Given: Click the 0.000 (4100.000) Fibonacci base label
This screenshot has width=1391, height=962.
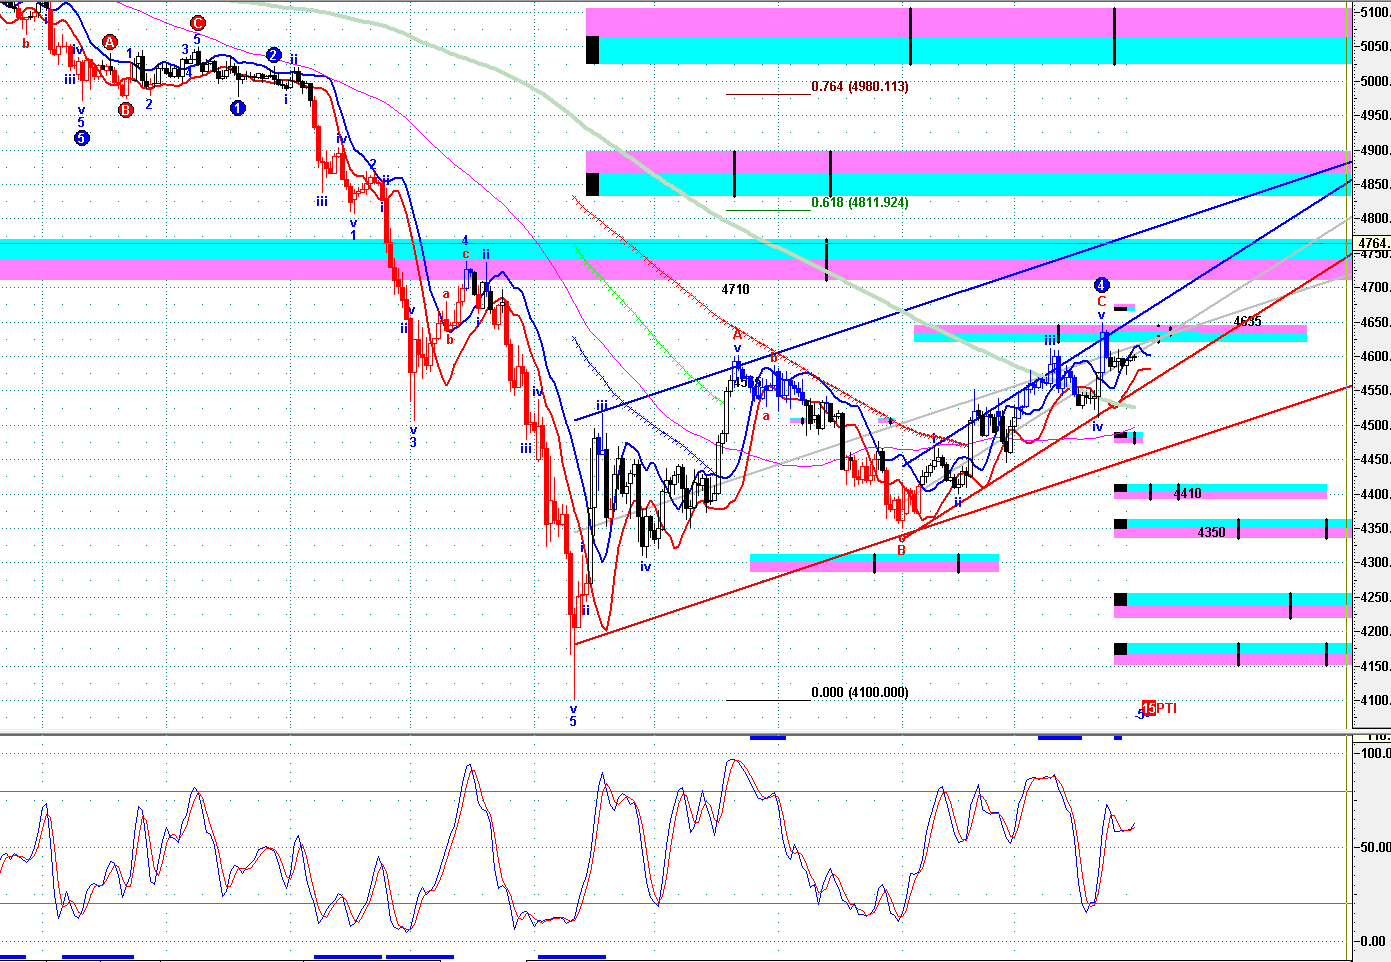Looking at the screenshot, I should [x=859, y=692].
